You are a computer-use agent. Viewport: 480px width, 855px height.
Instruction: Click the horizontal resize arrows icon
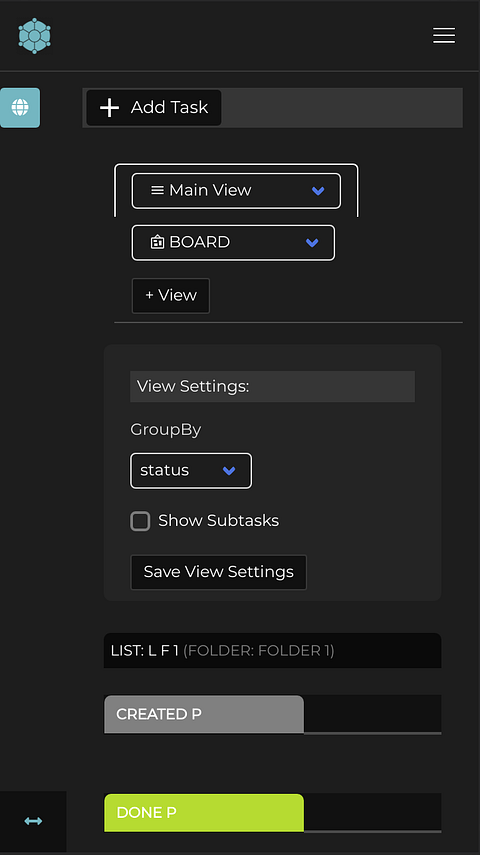coord(33,821)
